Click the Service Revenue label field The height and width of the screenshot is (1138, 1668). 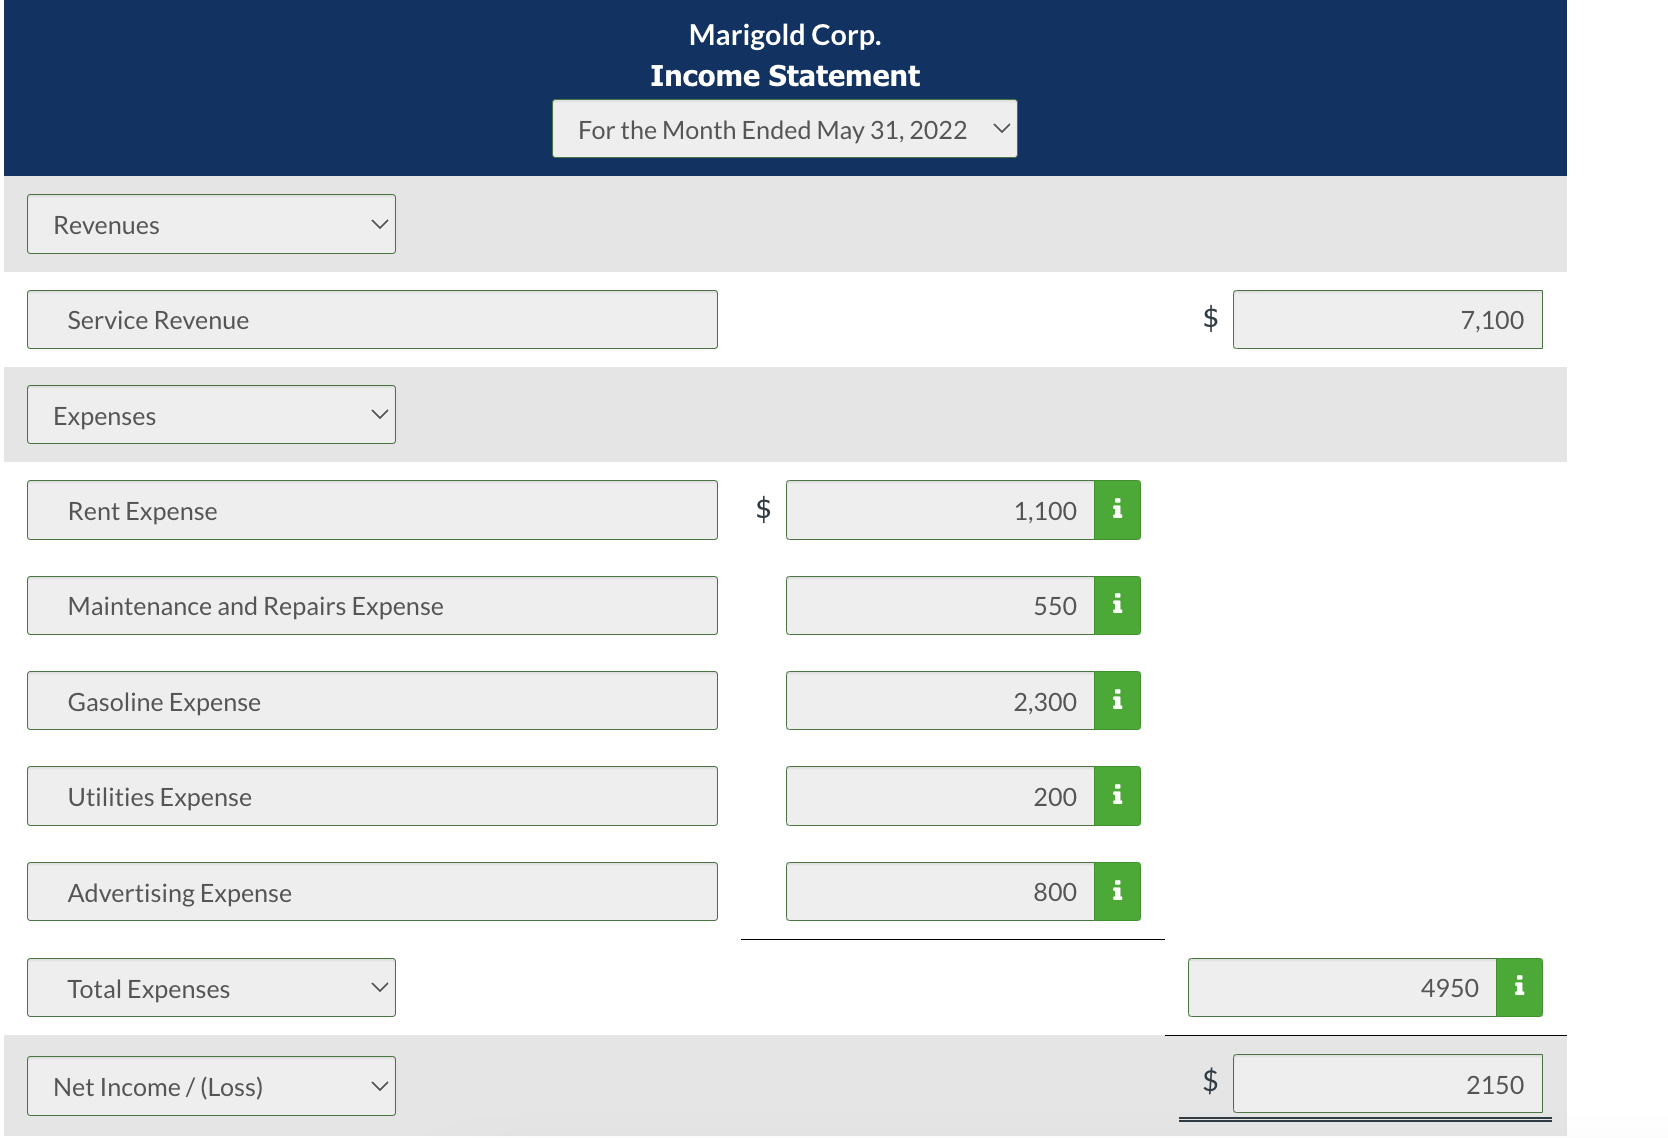click(372, 320)
